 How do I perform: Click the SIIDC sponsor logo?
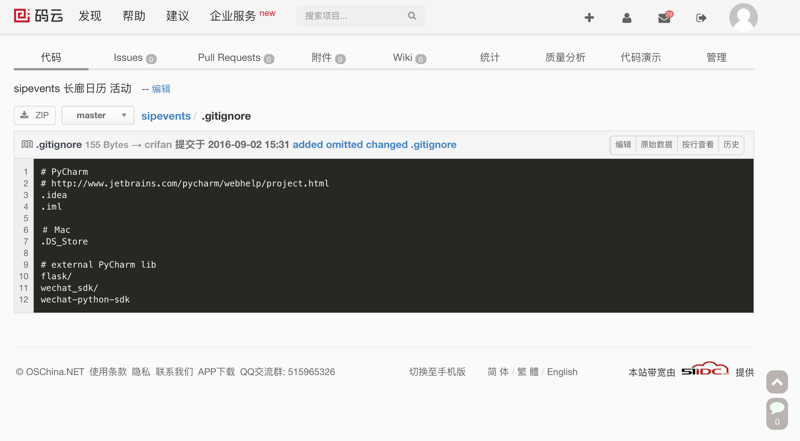705,370
